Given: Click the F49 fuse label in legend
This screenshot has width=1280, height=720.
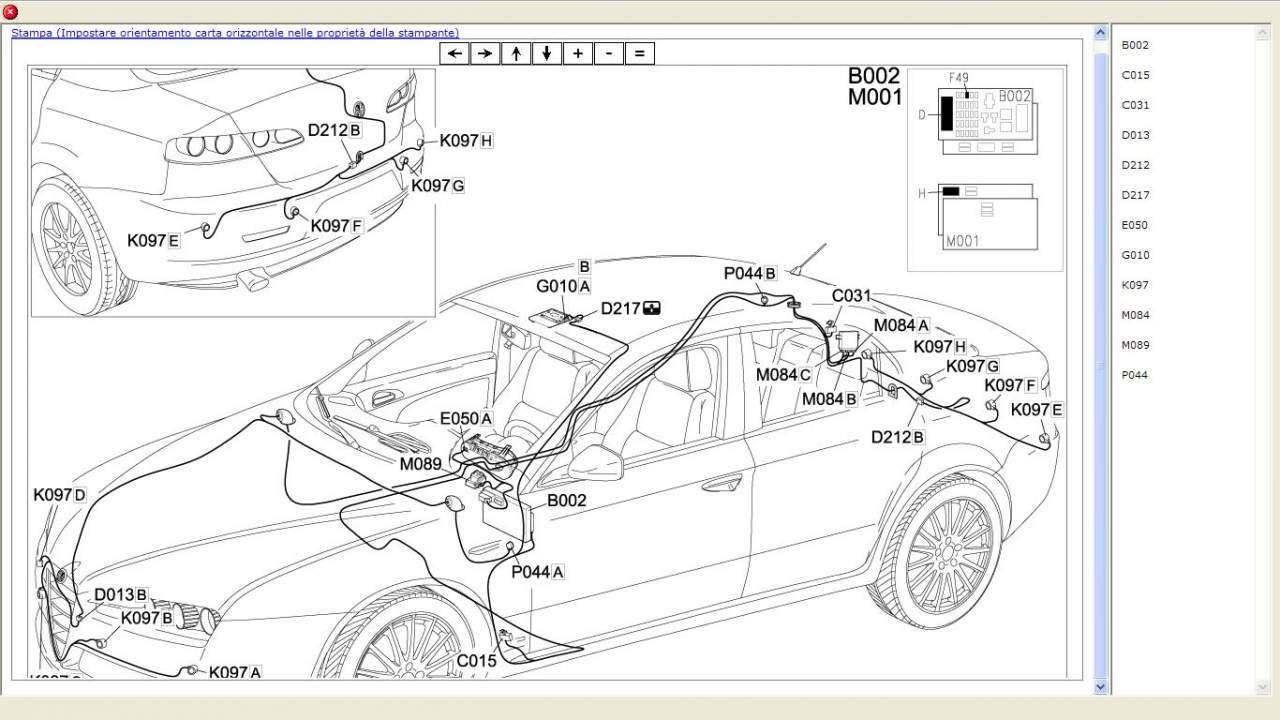Looking at the screenshot, I should pyautogui.click(x=958, y=78).
